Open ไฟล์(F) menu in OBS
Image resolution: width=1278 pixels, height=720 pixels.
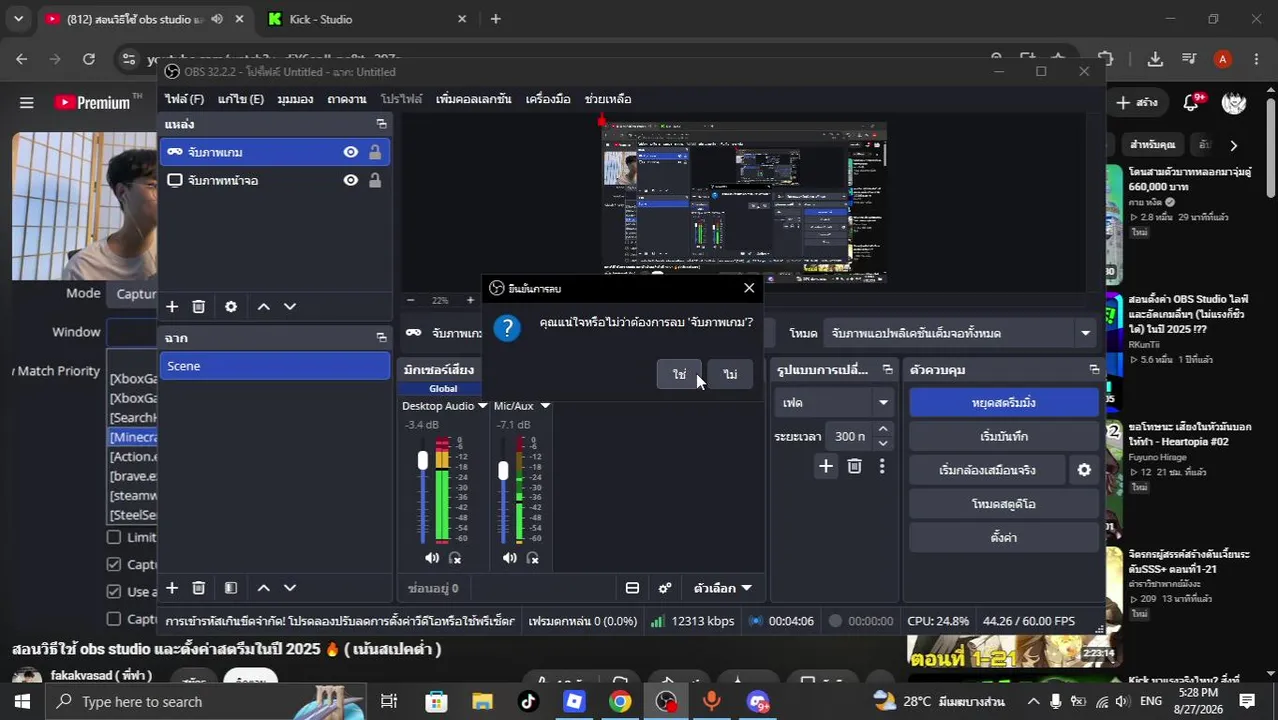(184, 99)
